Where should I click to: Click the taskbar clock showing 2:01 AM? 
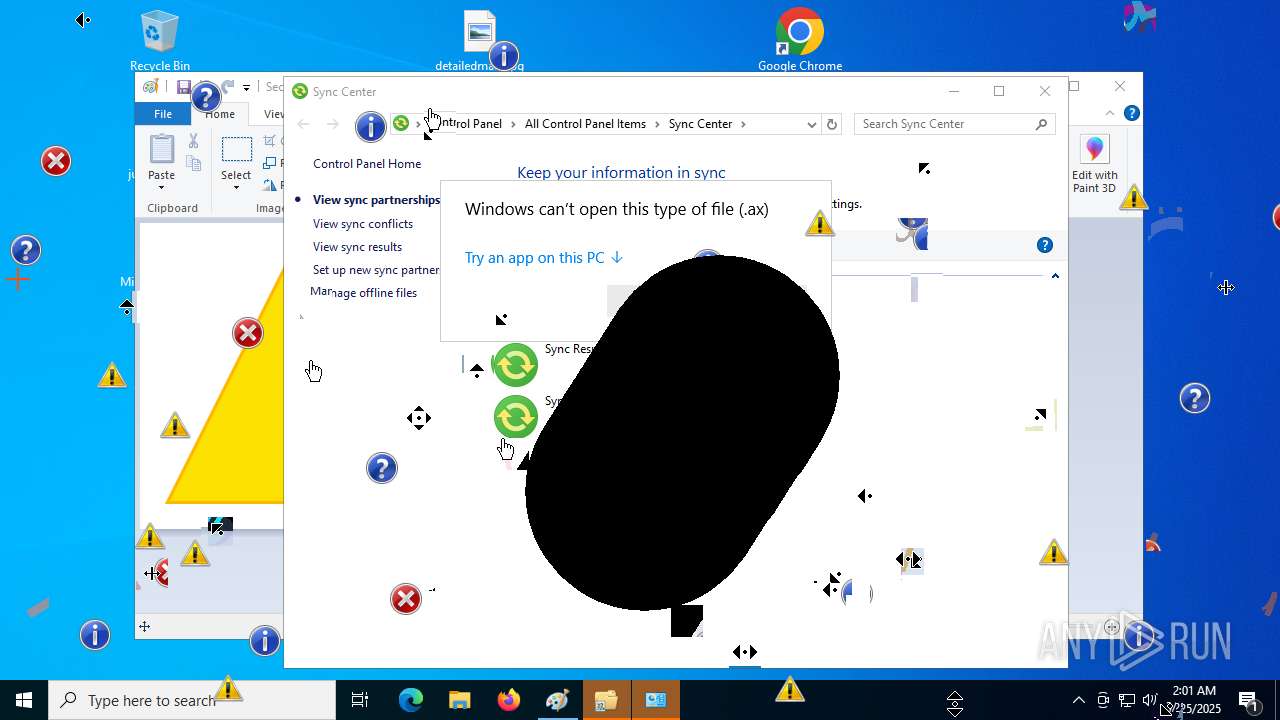(1194, 700)
